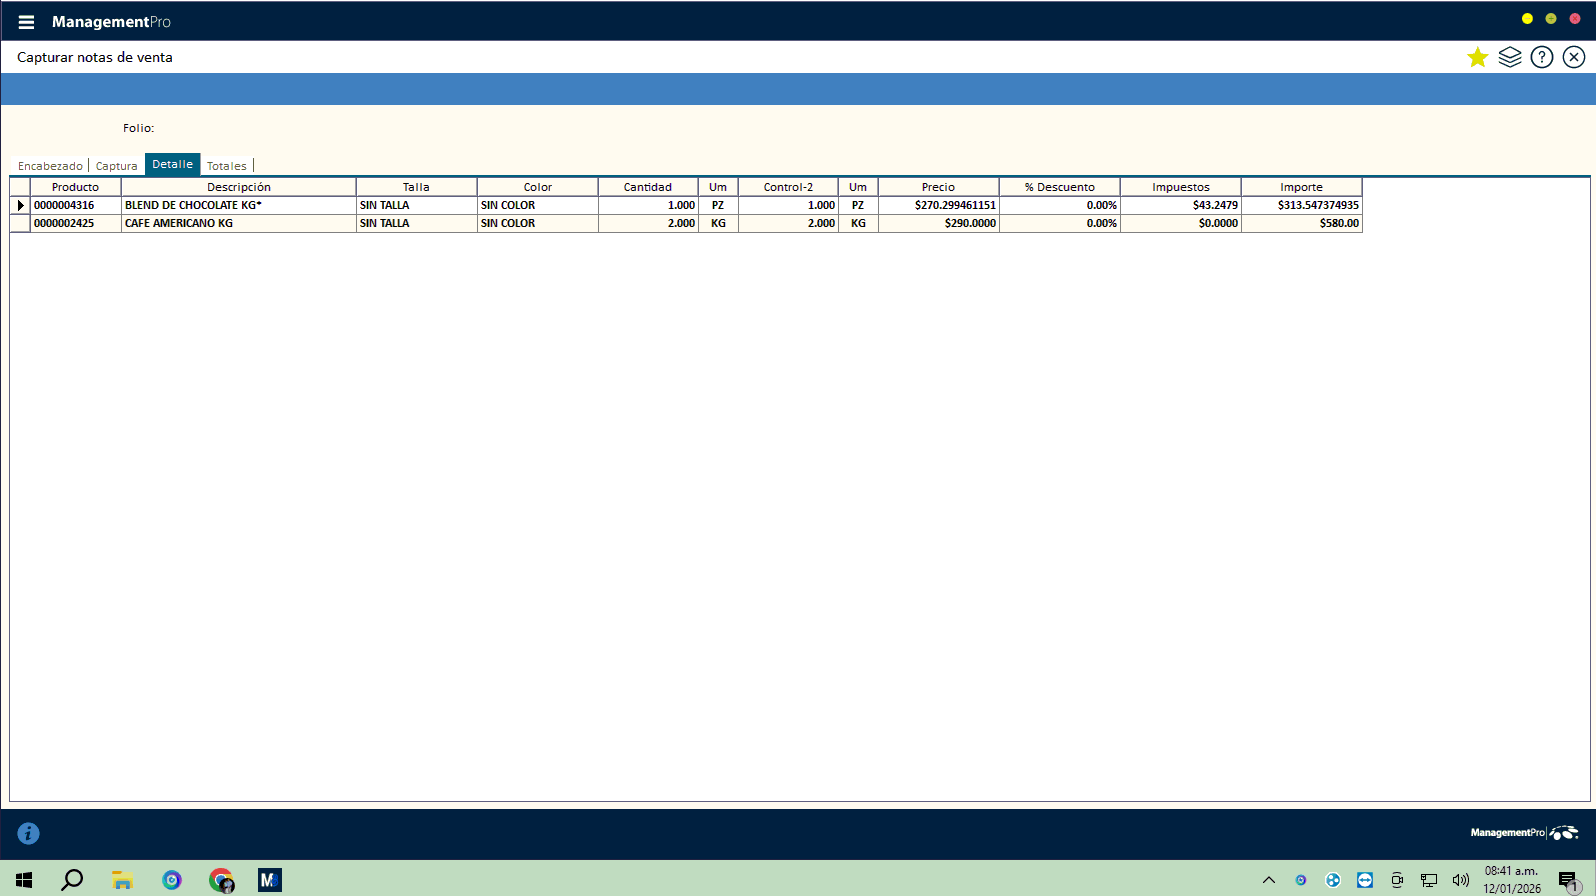Viewport: 1596px width, 896px height.
Task: Open the hamburger main menu
Action: (26, 22)
